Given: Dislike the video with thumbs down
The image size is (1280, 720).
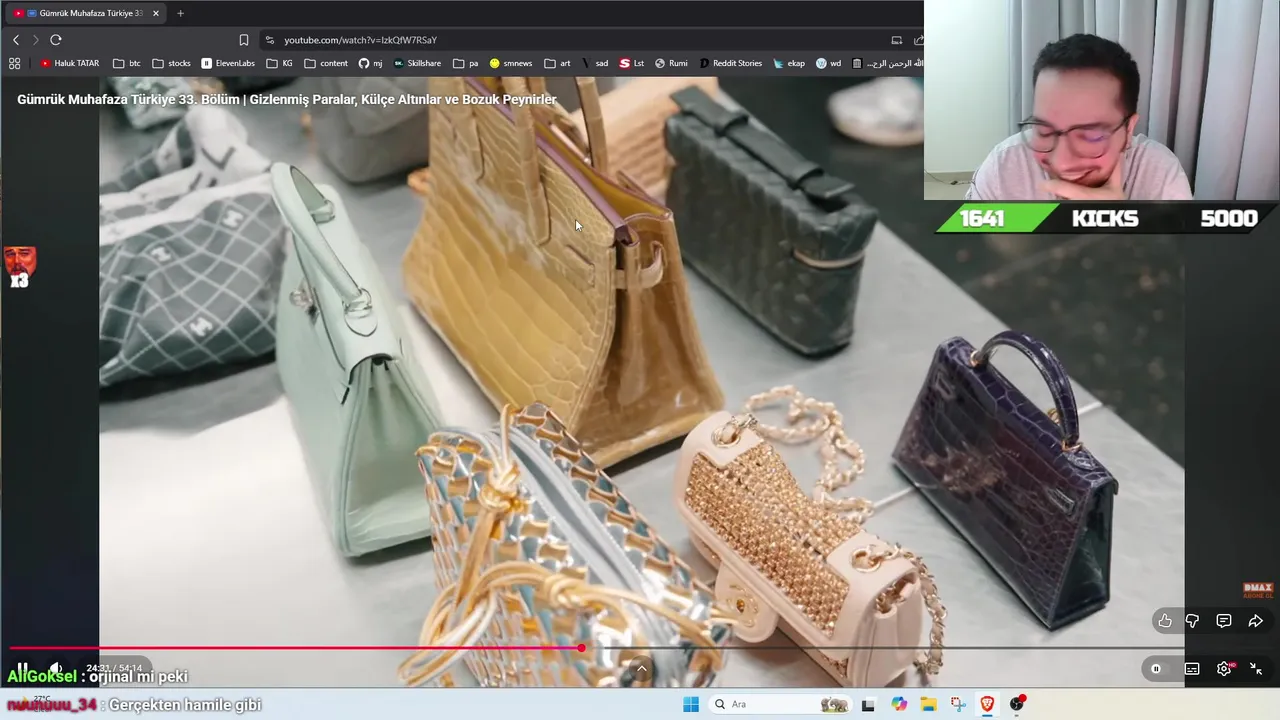Looking at the screenshot, I should click(x=1192, y=621).
